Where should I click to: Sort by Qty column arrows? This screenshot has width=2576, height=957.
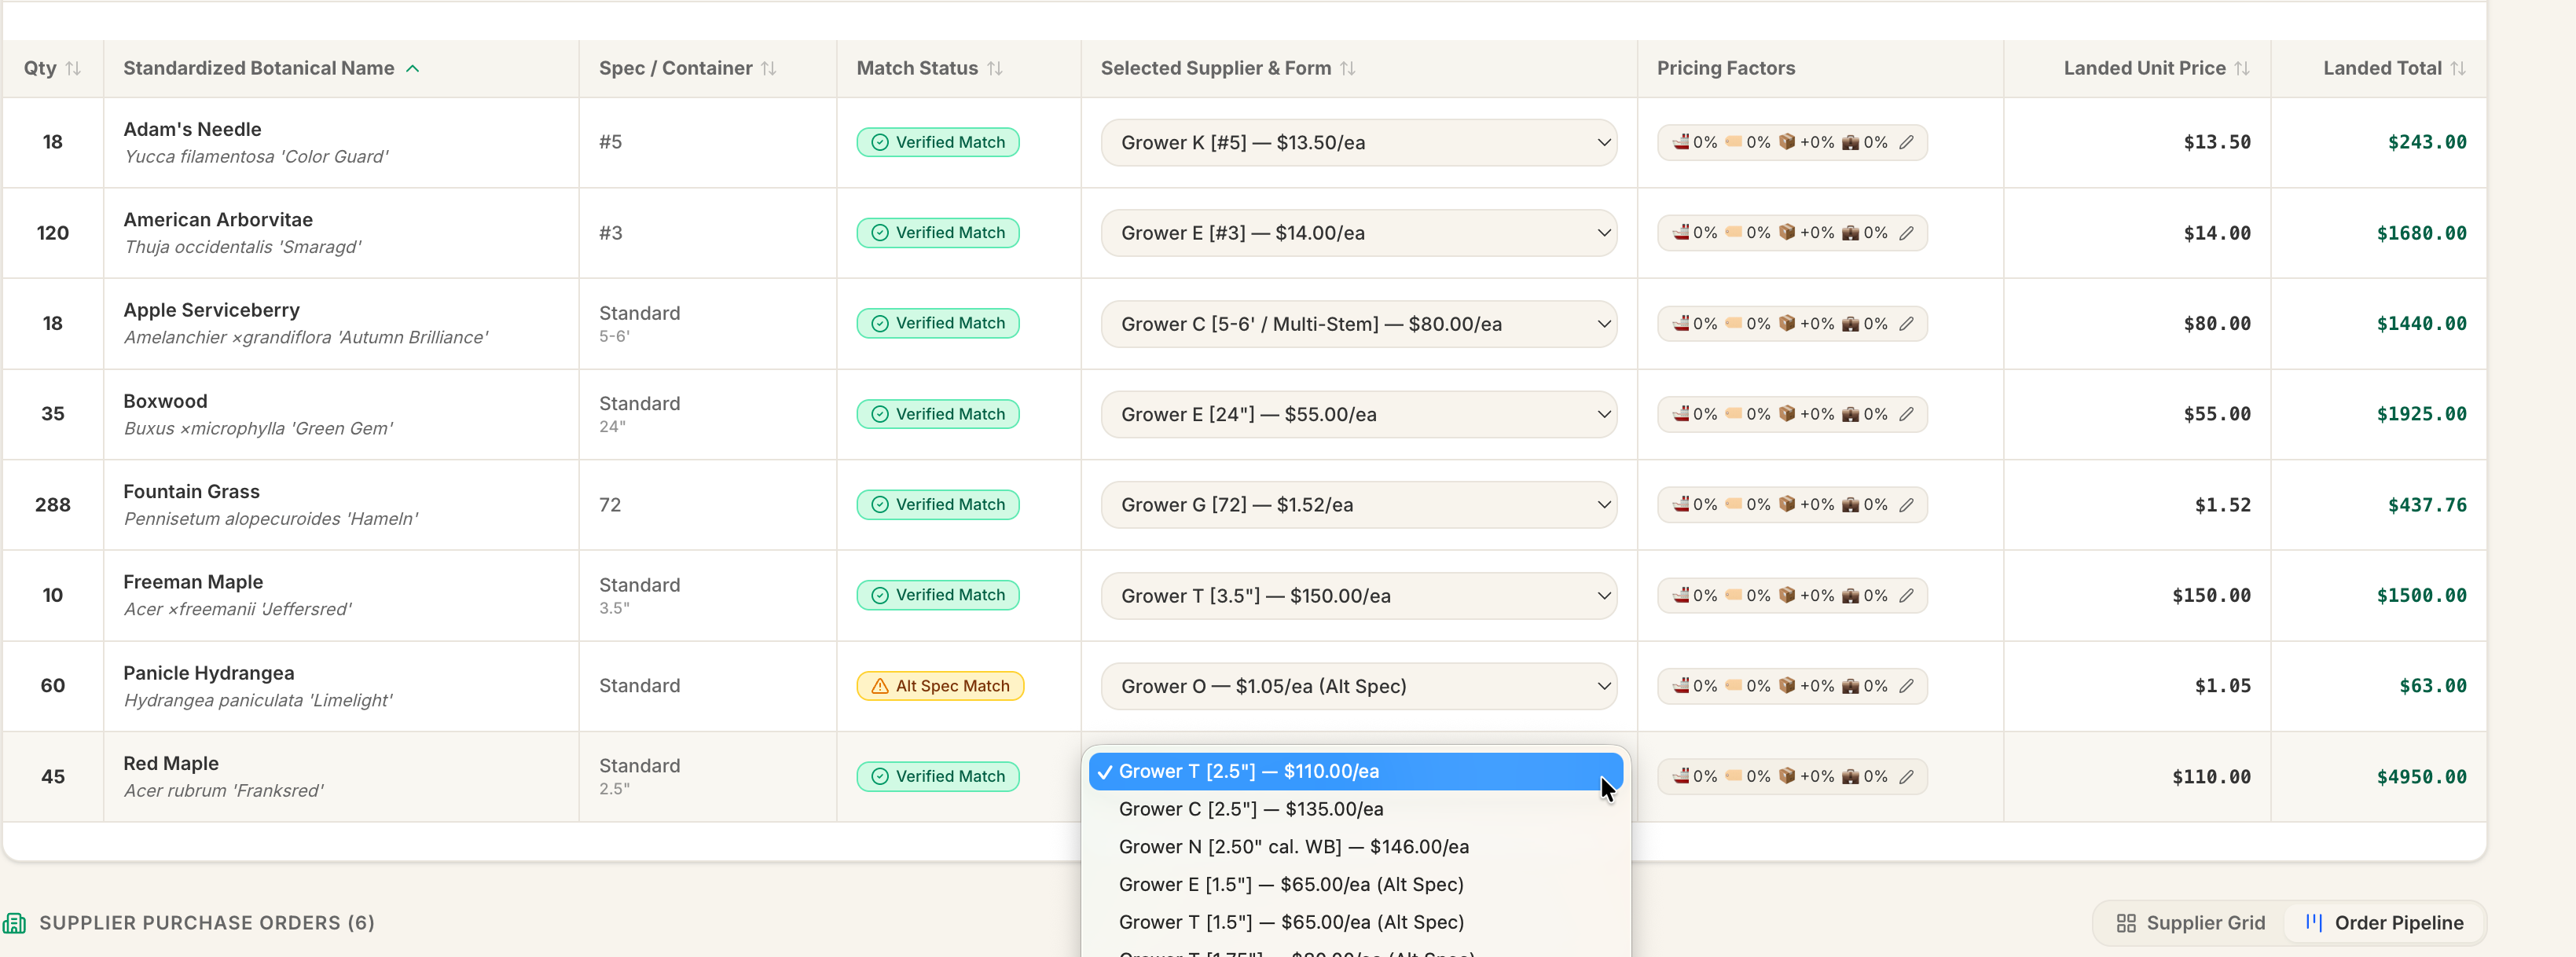(73, 68)
